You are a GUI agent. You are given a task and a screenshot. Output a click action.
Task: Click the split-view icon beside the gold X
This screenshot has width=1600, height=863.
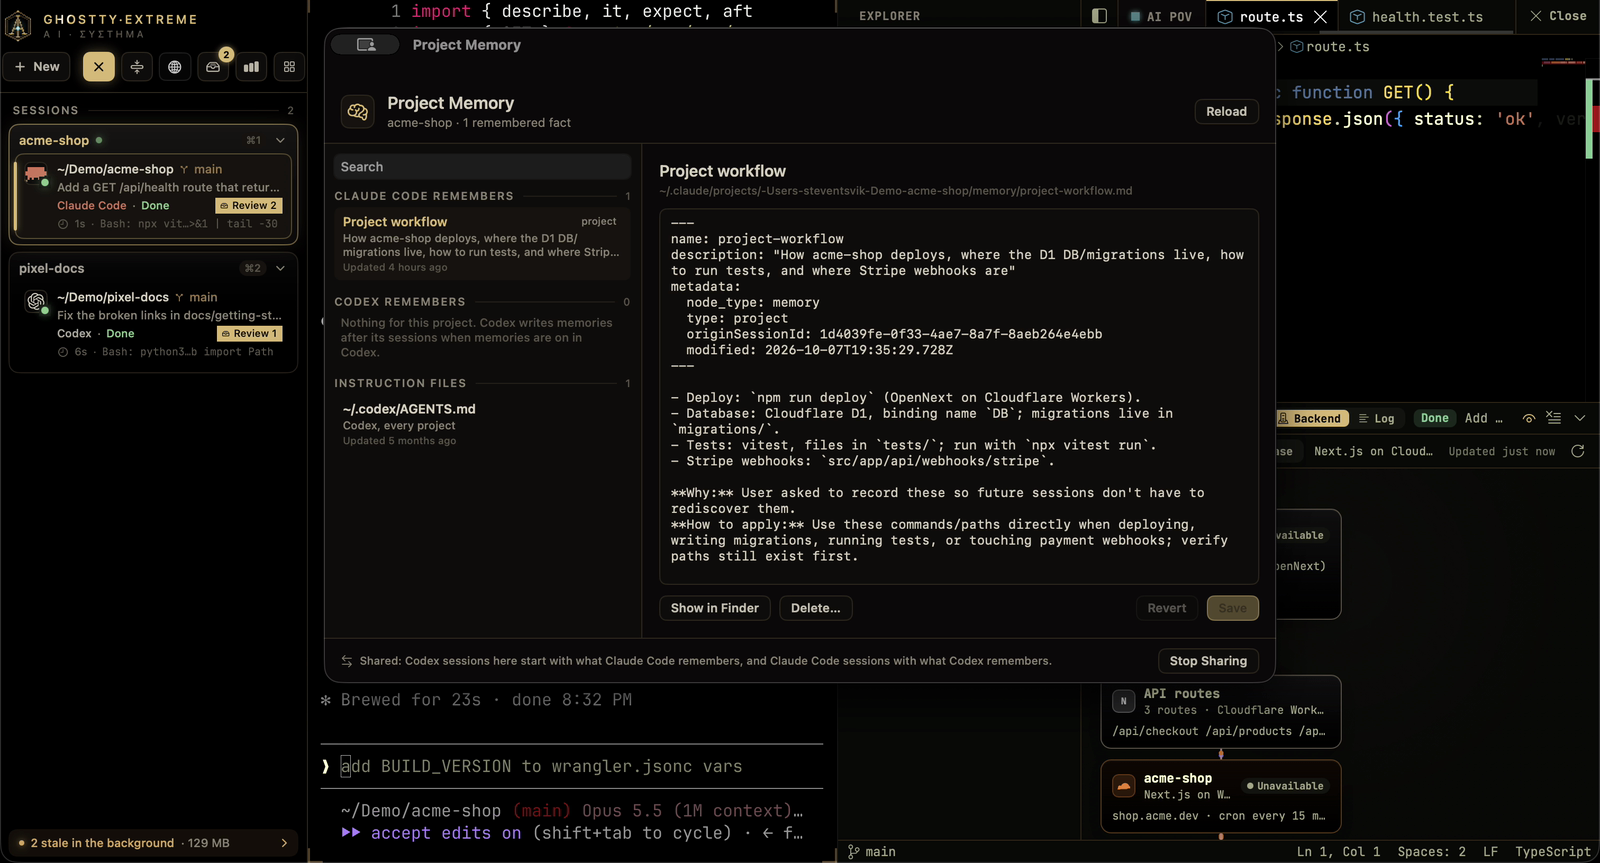pyautogui.click(x=137, y=67)
